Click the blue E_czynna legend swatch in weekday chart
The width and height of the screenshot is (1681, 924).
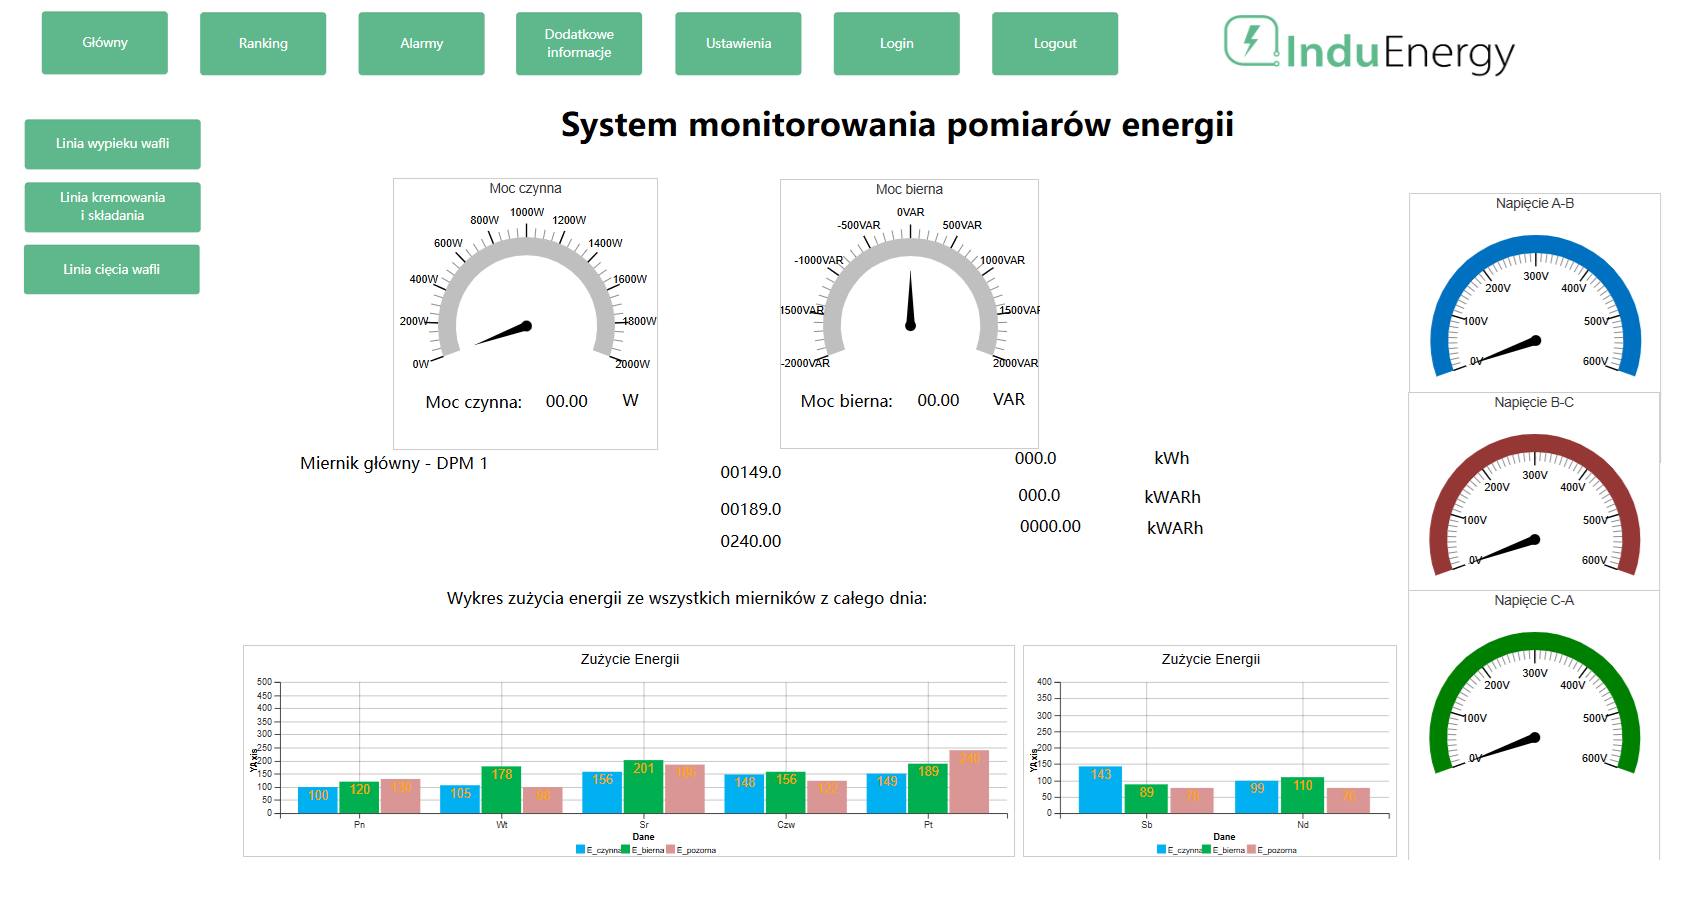click(580, 850)
